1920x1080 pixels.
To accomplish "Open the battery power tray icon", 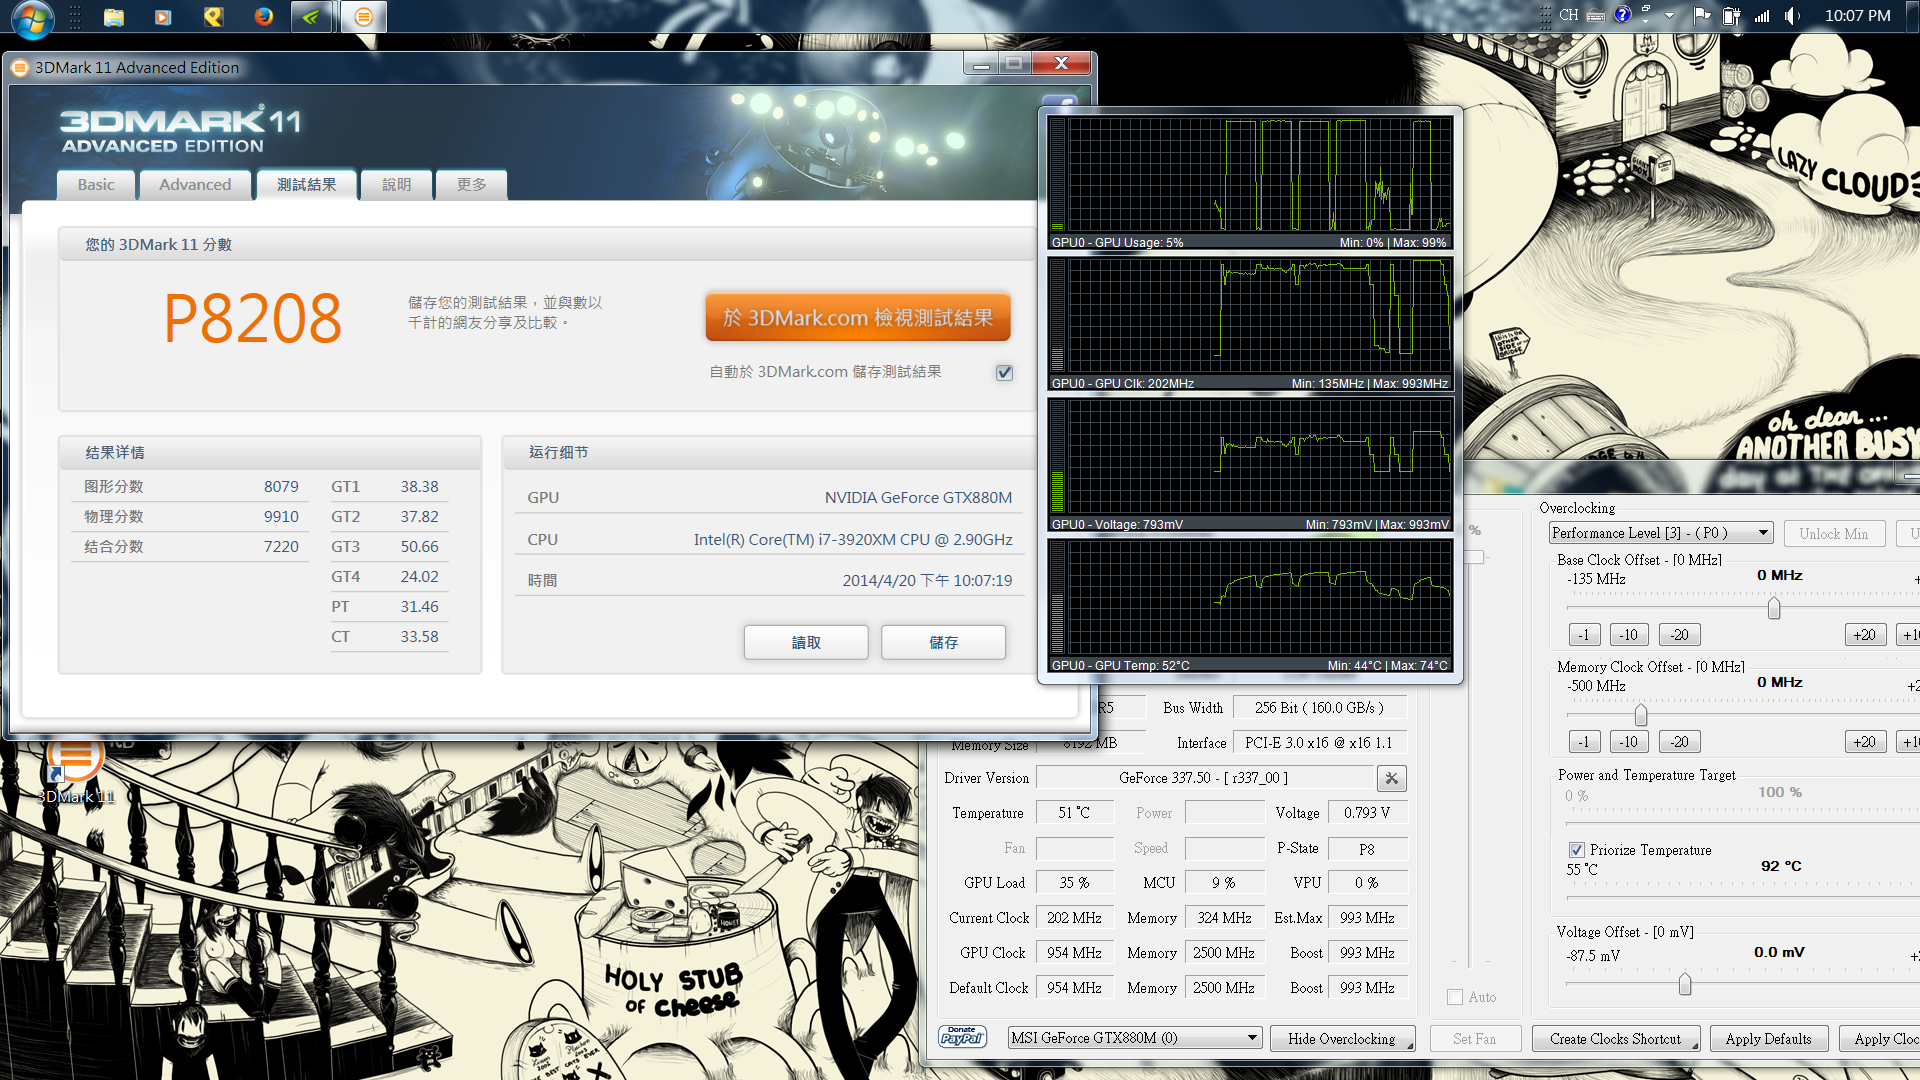I will [1732, 15].
